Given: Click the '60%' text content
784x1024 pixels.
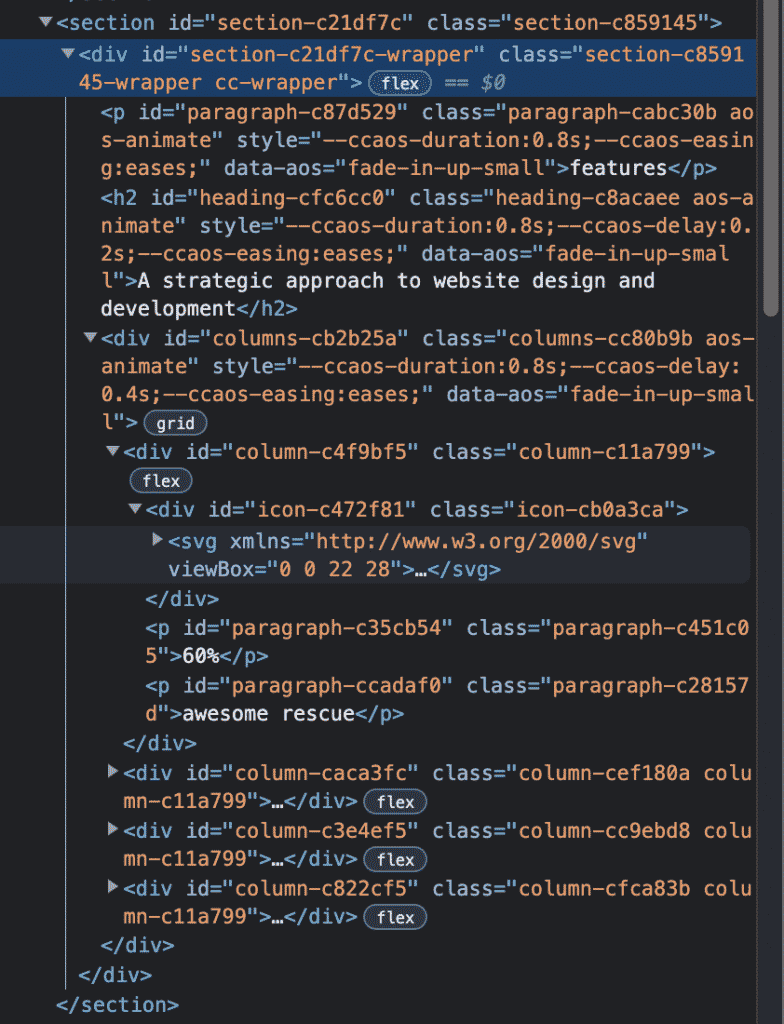Looking at the screenshot, I should (x=201, y=656).
